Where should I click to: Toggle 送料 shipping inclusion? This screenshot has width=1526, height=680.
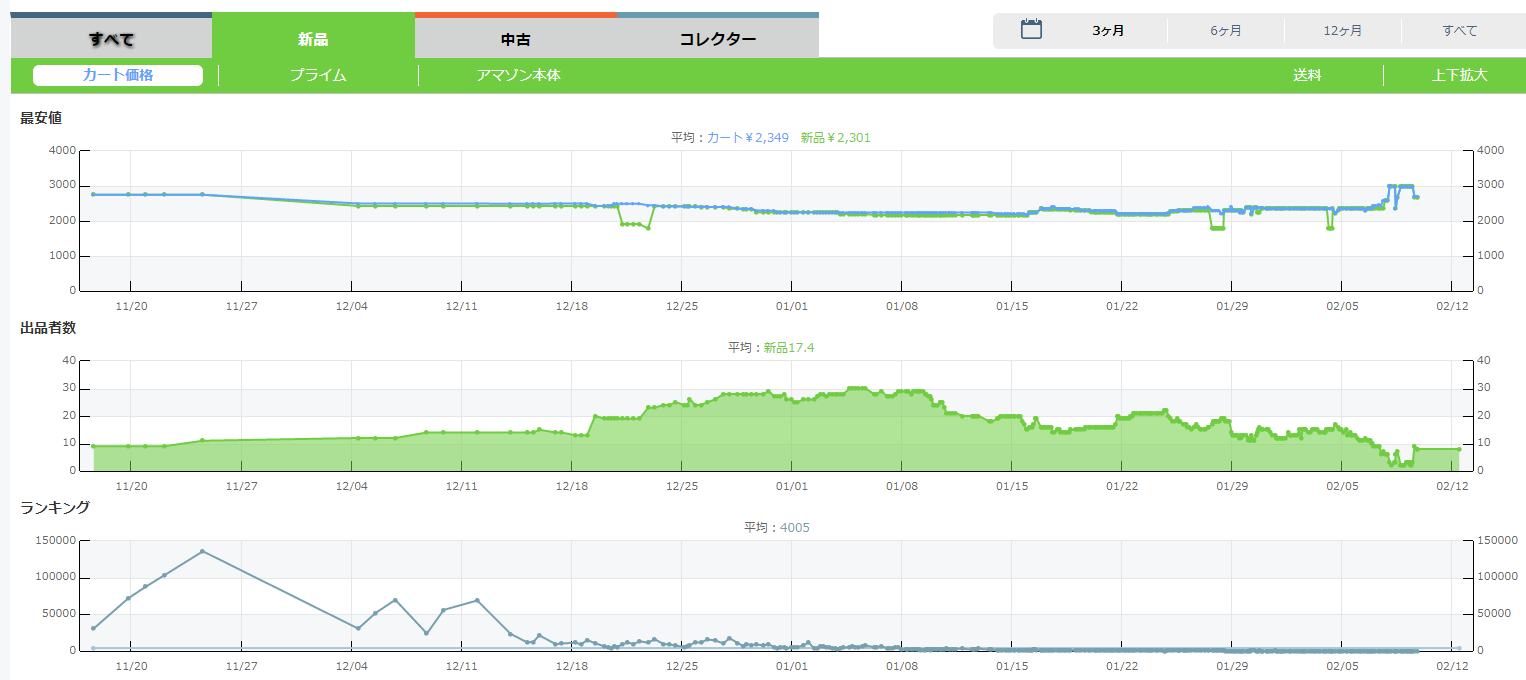(x=1307, y=75)
